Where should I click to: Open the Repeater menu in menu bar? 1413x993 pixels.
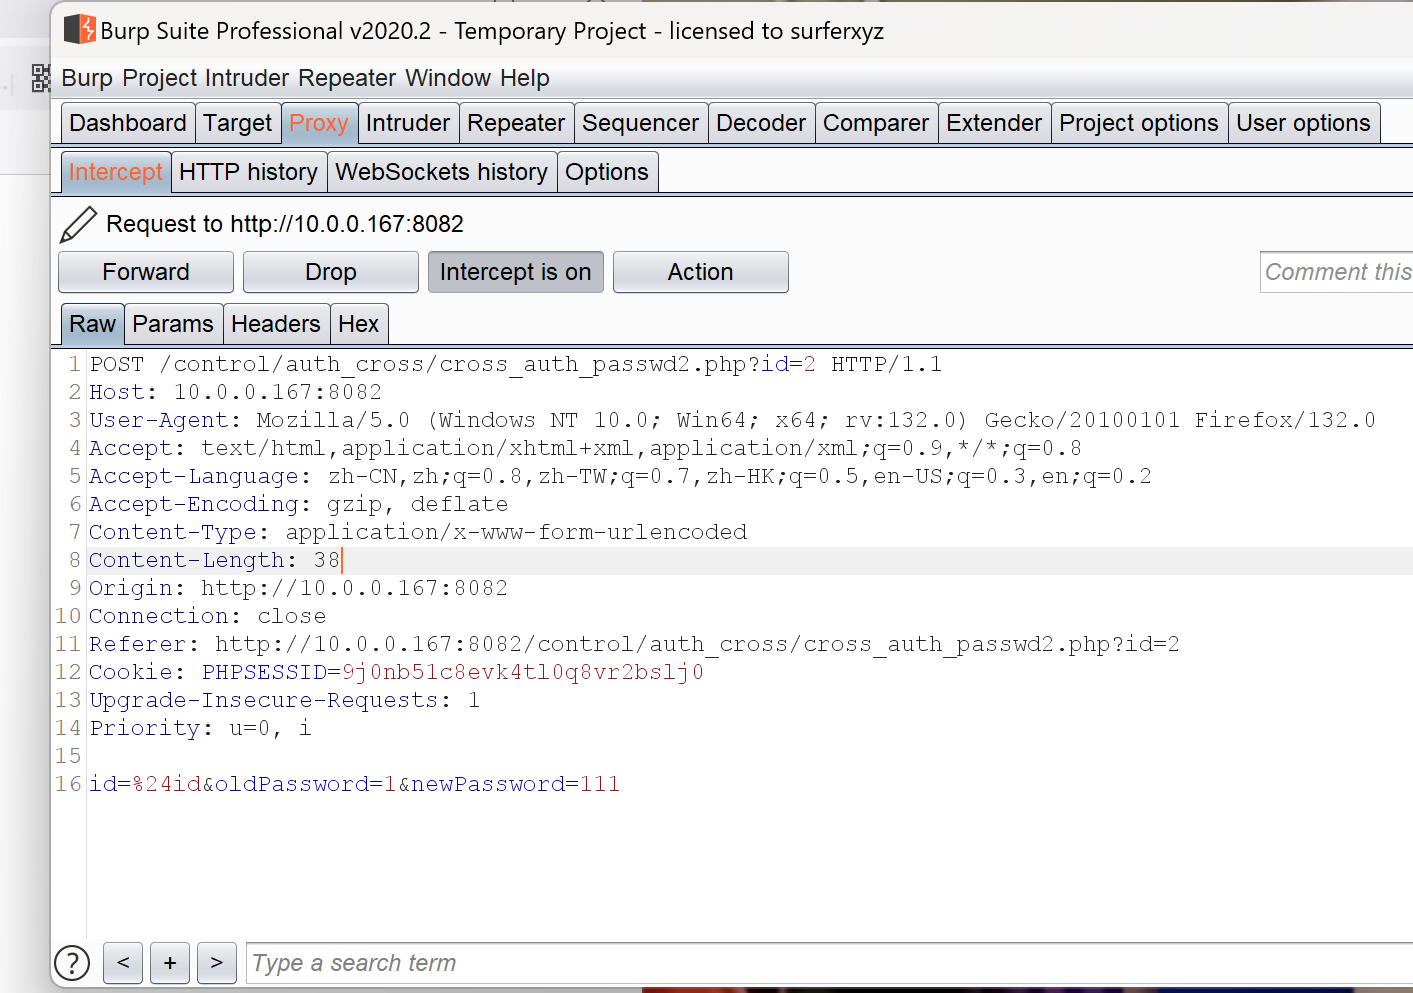348,78
